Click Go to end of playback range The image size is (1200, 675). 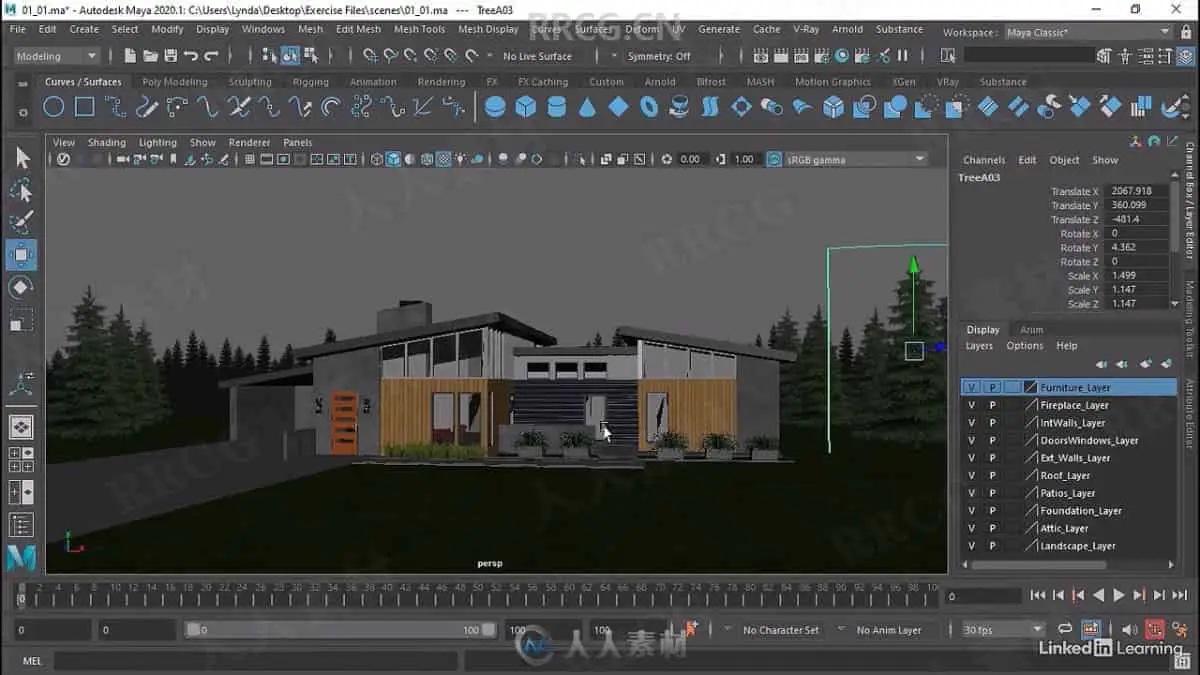pos(1178,595)
